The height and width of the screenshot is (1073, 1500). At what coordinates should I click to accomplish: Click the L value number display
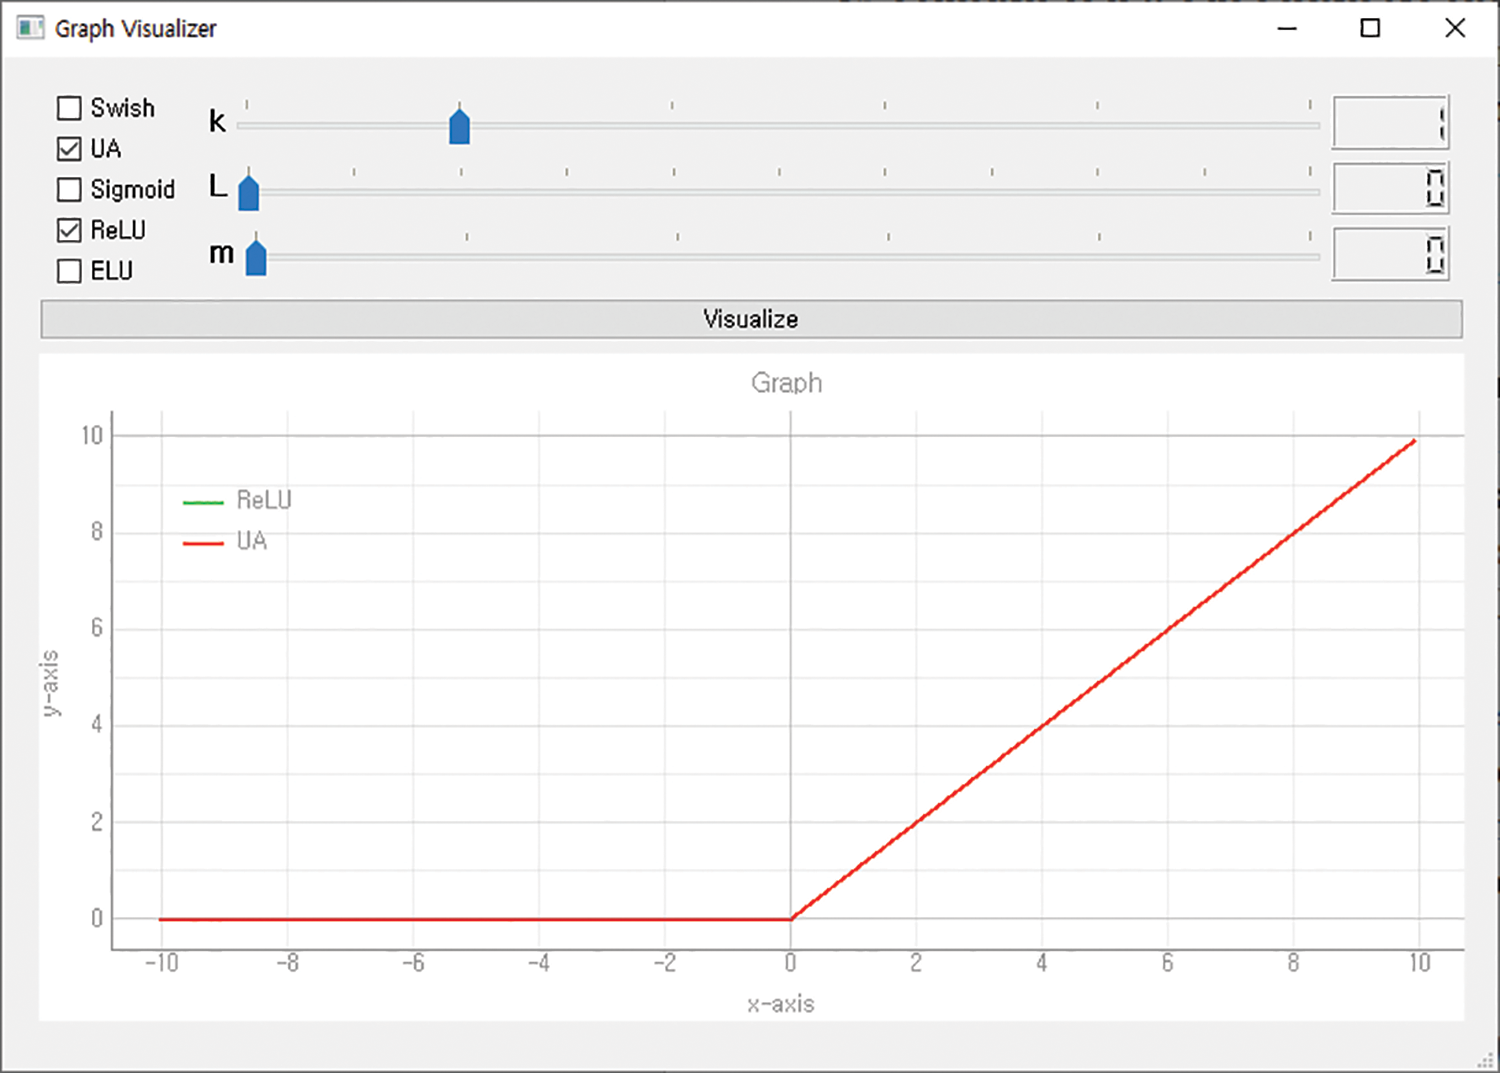click(x=1390, y=188)
